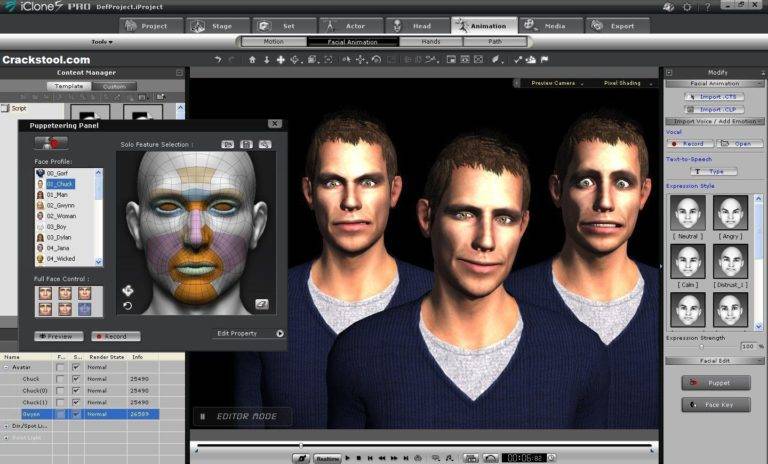Click the reset rotation icon below face model
Image resolution: width=768 pixels, height=464 pixels.
pyautogui.click(x=127, y=305)
